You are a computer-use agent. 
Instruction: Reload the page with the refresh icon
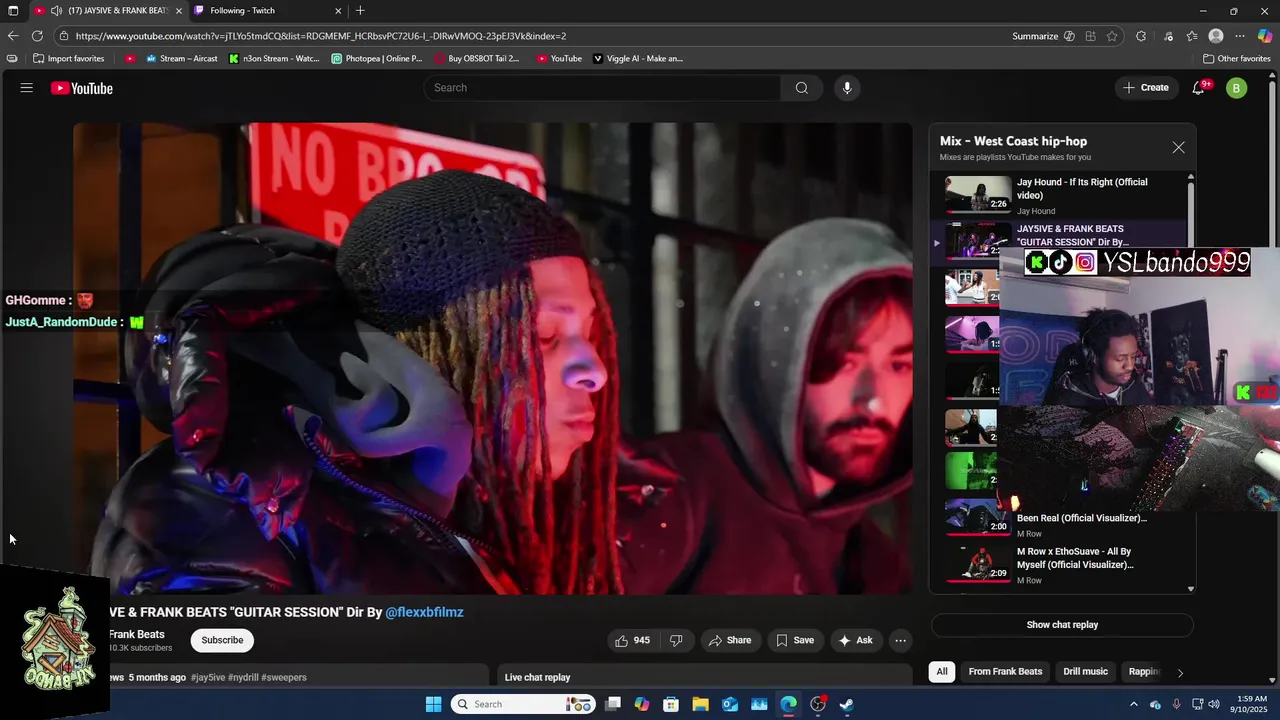coord(37,36)
